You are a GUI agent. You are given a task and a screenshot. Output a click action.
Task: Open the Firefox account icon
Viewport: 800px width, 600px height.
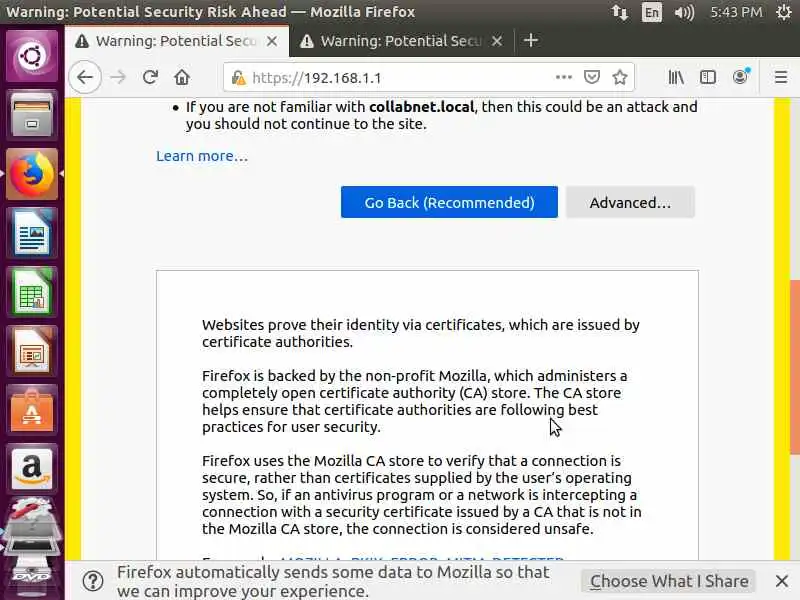(741, 77)
